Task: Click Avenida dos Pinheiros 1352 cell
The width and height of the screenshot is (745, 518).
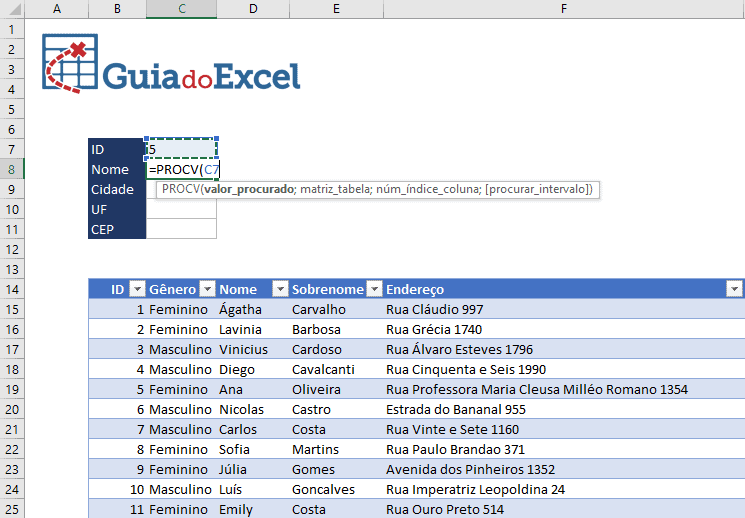Action: 564,469
